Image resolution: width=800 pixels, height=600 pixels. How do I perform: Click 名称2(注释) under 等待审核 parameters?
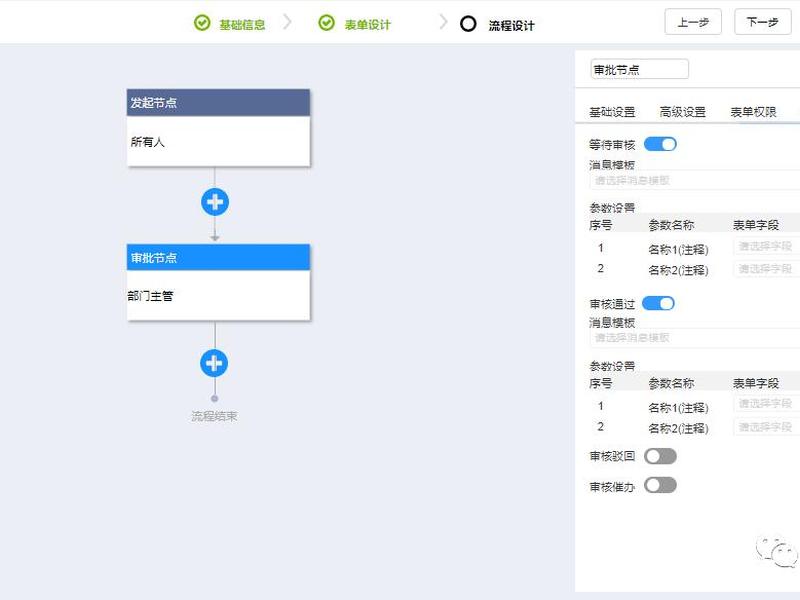pos(678,270)
